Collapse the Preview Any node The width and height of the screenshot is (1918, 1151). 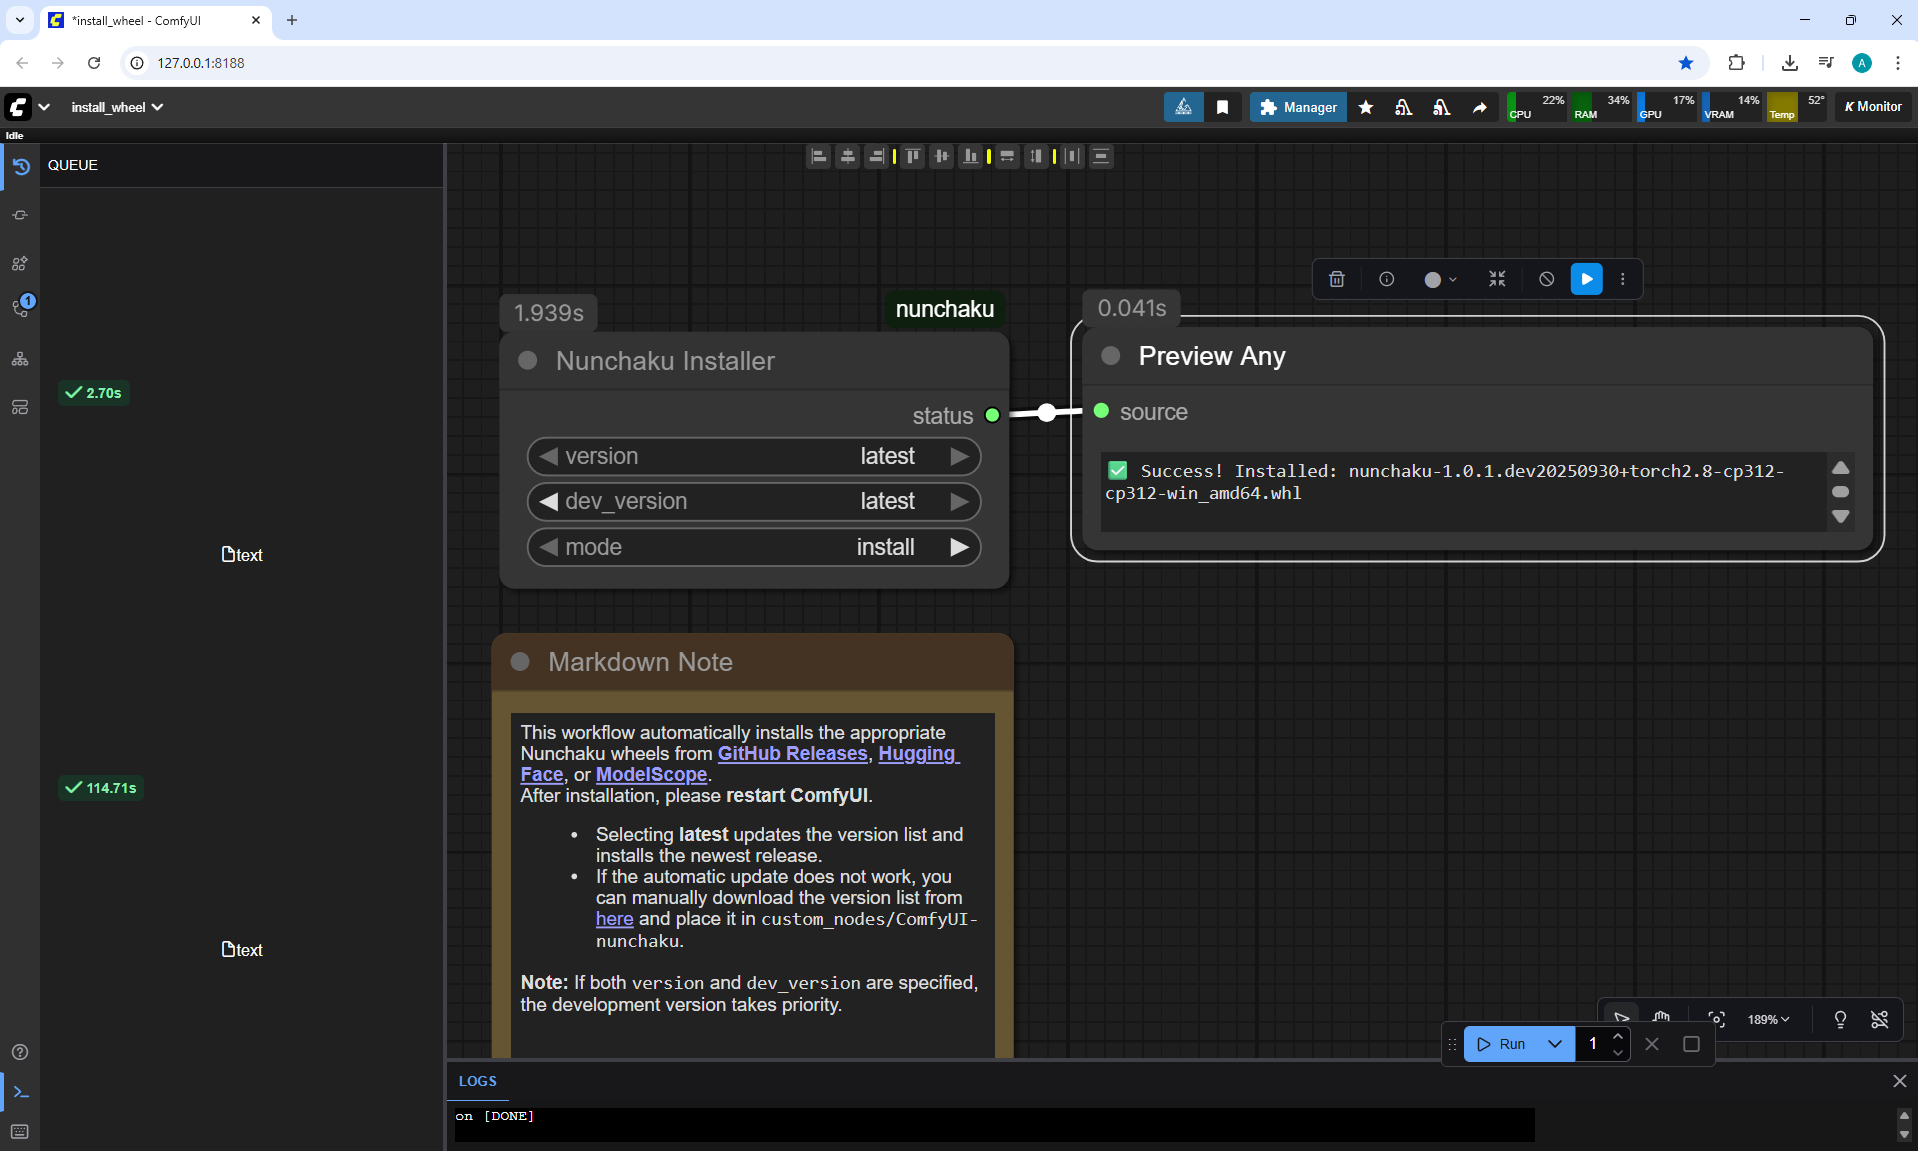[1110, 356]
